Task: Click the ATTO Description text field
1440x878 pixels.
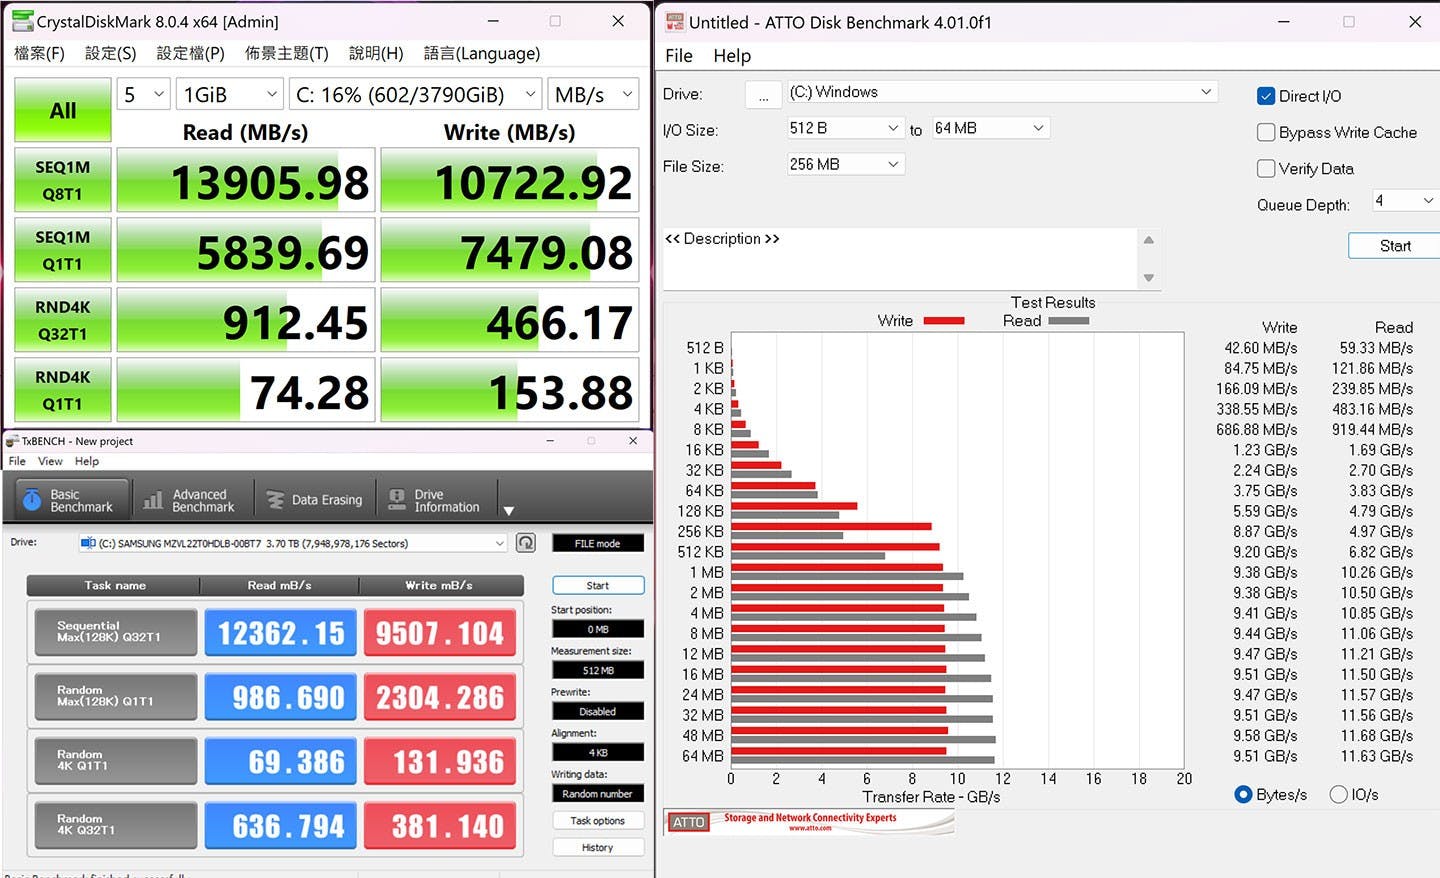Action: (898, 258)
